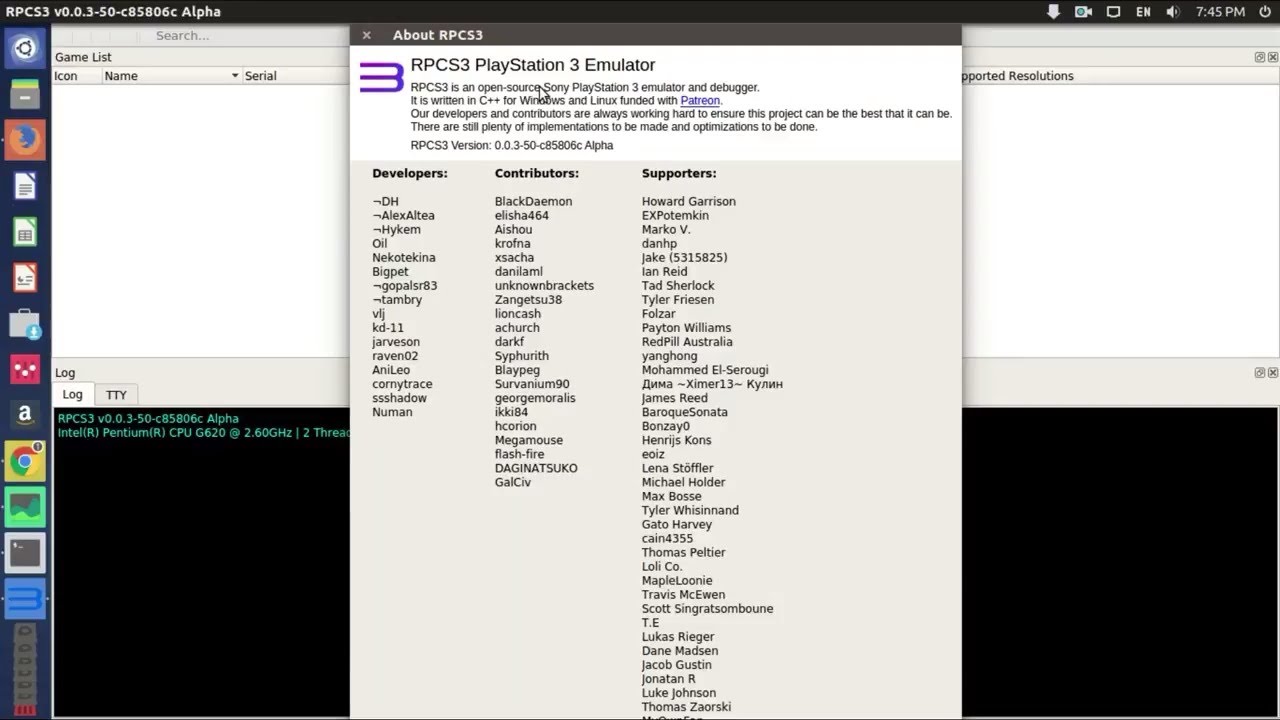This screenshot has width=1280, height=720.
Task: Click the Intel Pentium CPU log line
Action: [204, 433]
